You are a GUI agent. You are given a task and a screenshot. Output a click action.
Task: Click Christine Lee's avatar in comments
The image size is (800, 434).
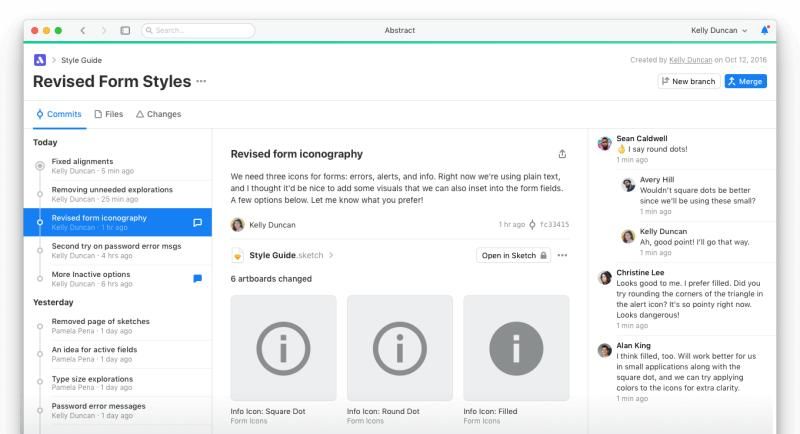point(605,278)
